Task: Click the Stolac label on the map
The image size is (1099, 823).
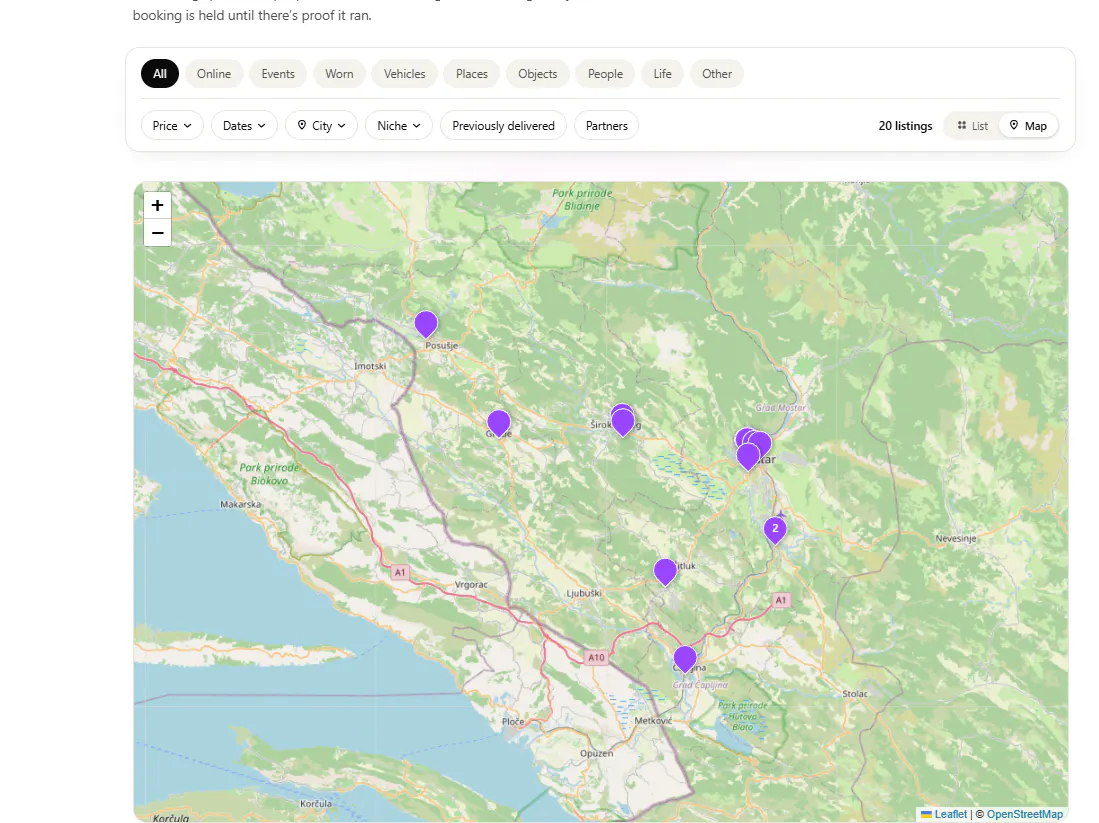Action: tap(855, 693)
